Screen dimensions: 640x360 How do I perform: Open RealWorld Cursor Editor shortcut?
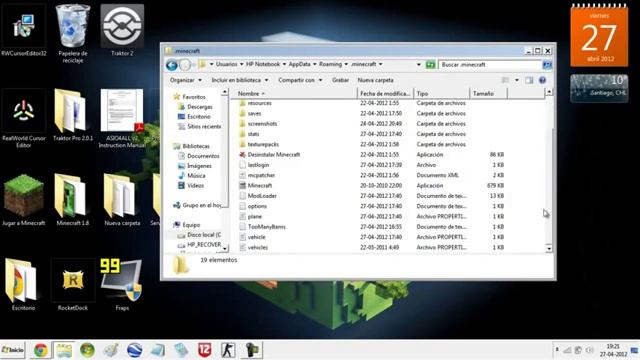23,119
